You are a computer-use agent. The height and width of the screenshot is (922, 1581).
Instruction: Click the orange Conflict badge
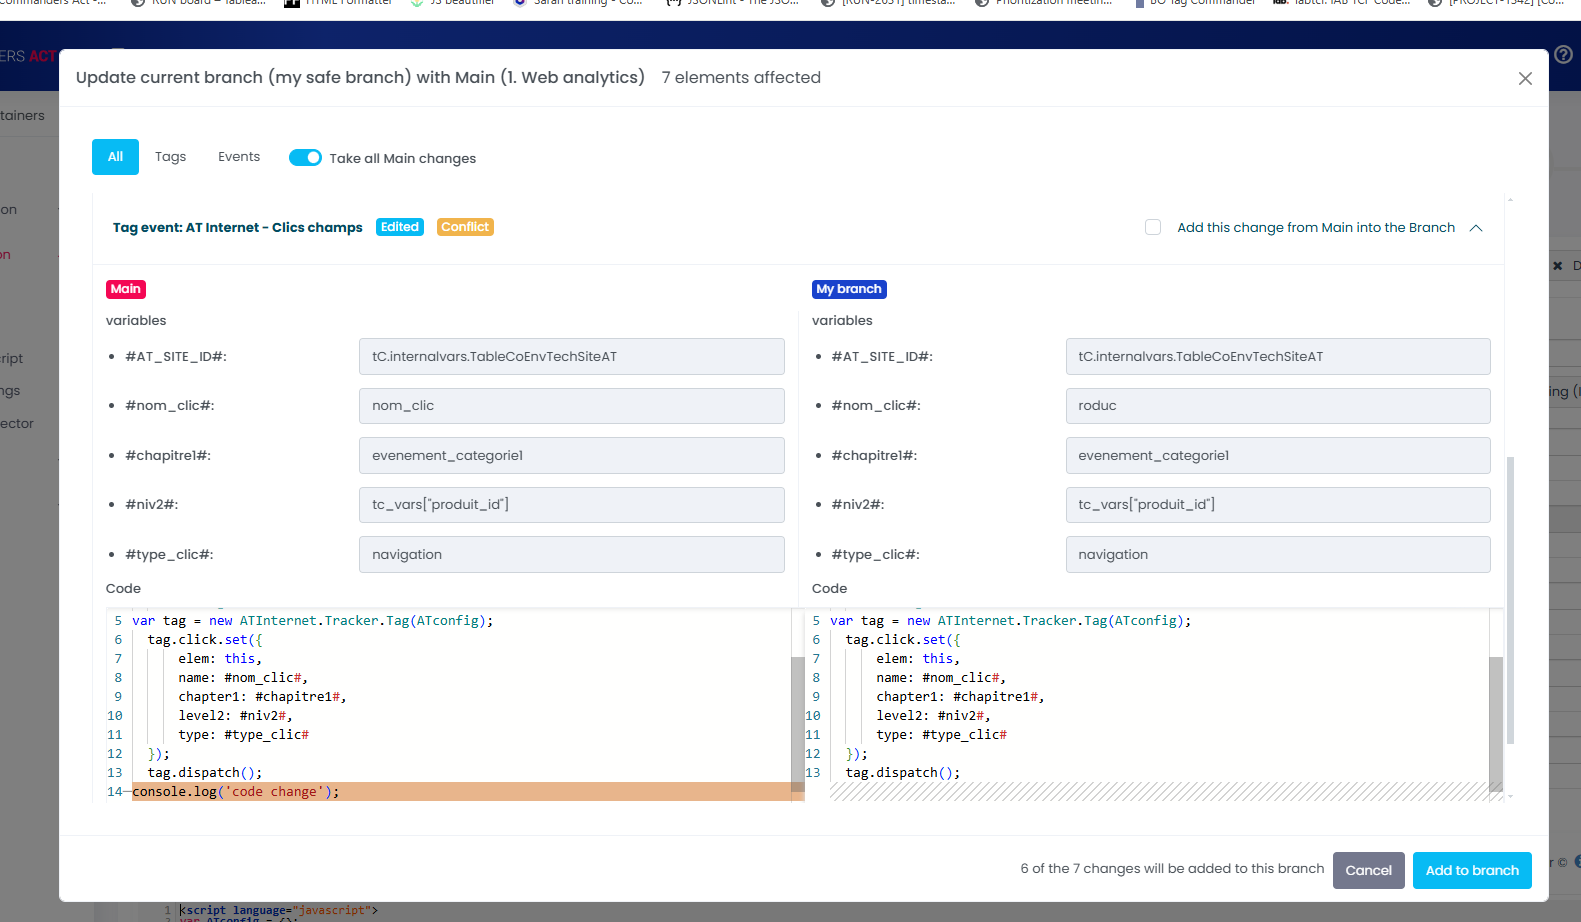click(x=465, y=227)
